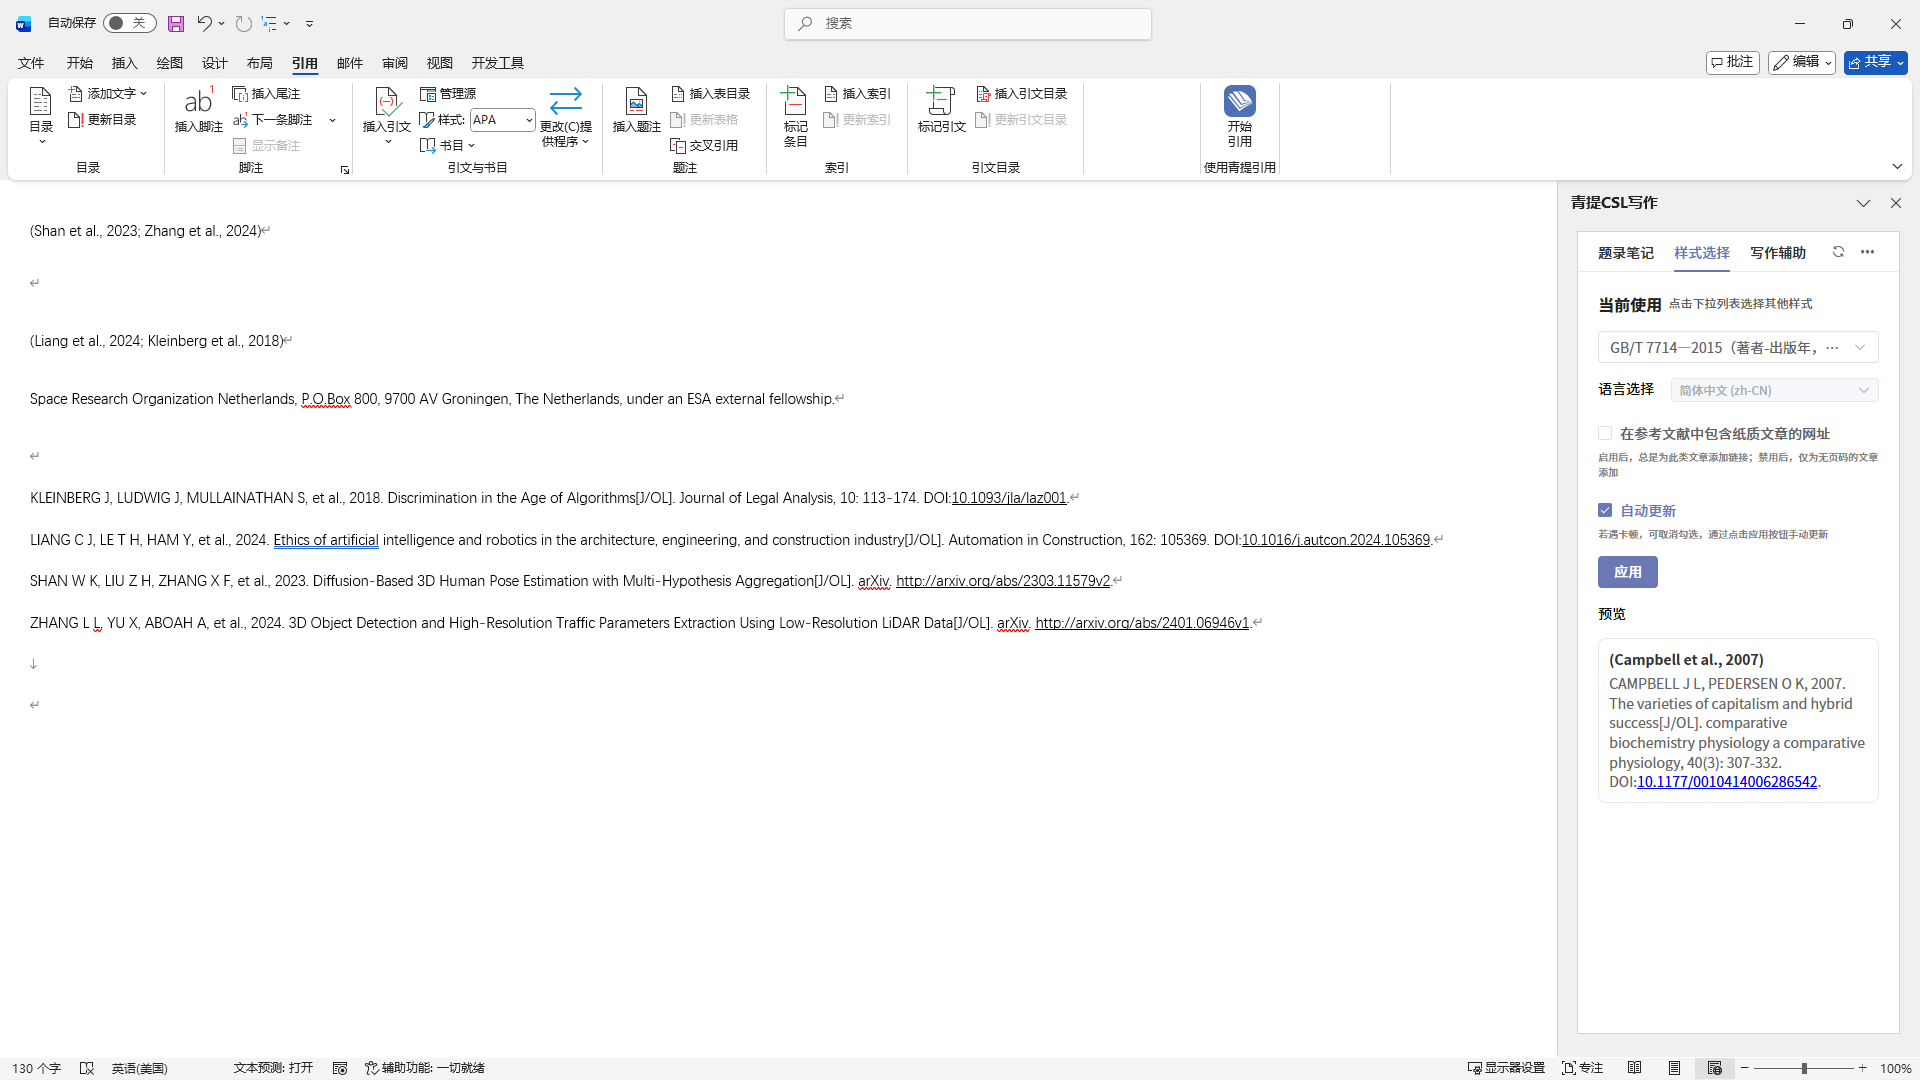This screenshot has height=1080, width=1920.
Task: Enable 在参考文献中包含纸质文章的网址 checkbox
Action: (1605, 433)
